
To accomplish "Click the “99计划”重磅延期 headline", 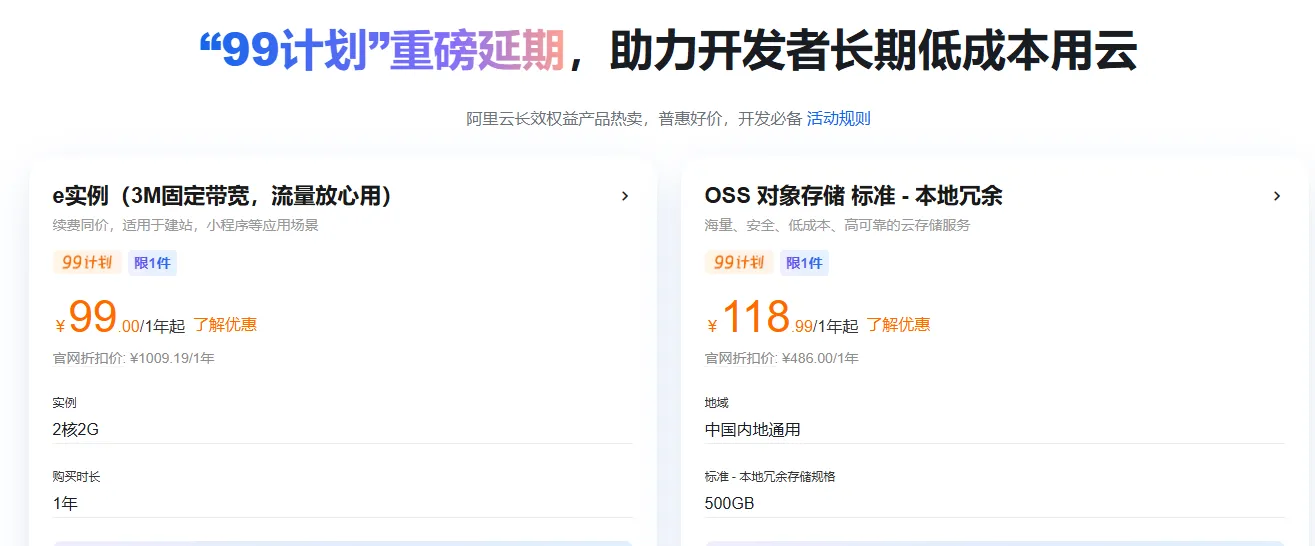I will (382, 51).
